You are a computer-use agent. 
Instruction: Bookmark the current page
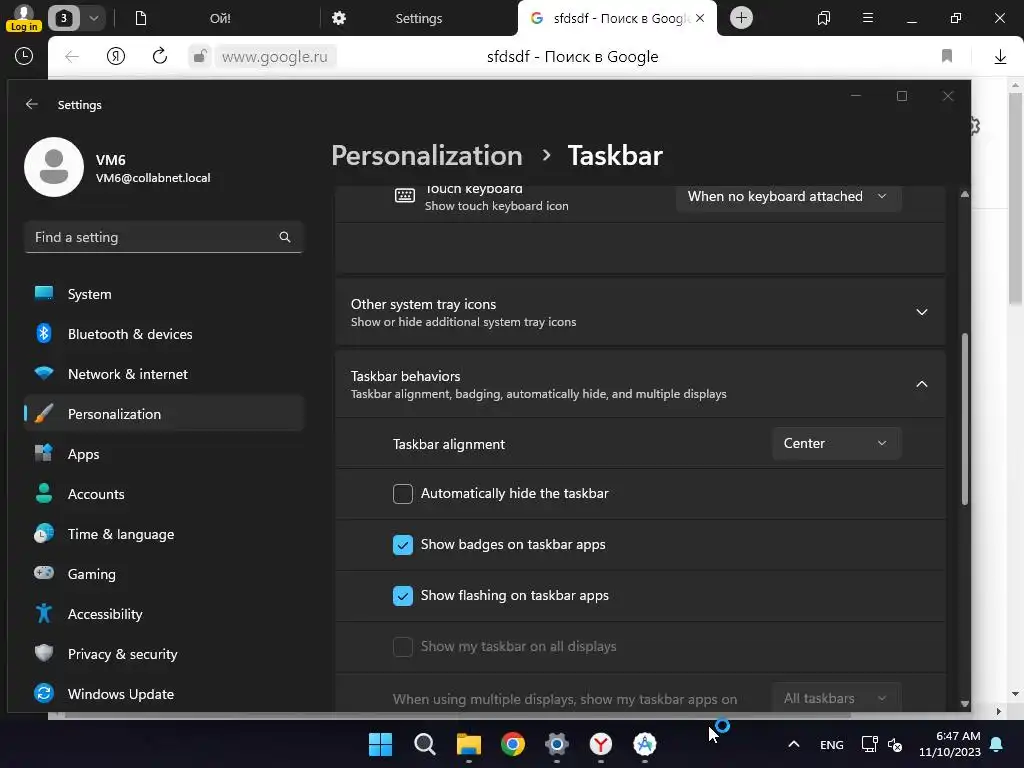947,56
